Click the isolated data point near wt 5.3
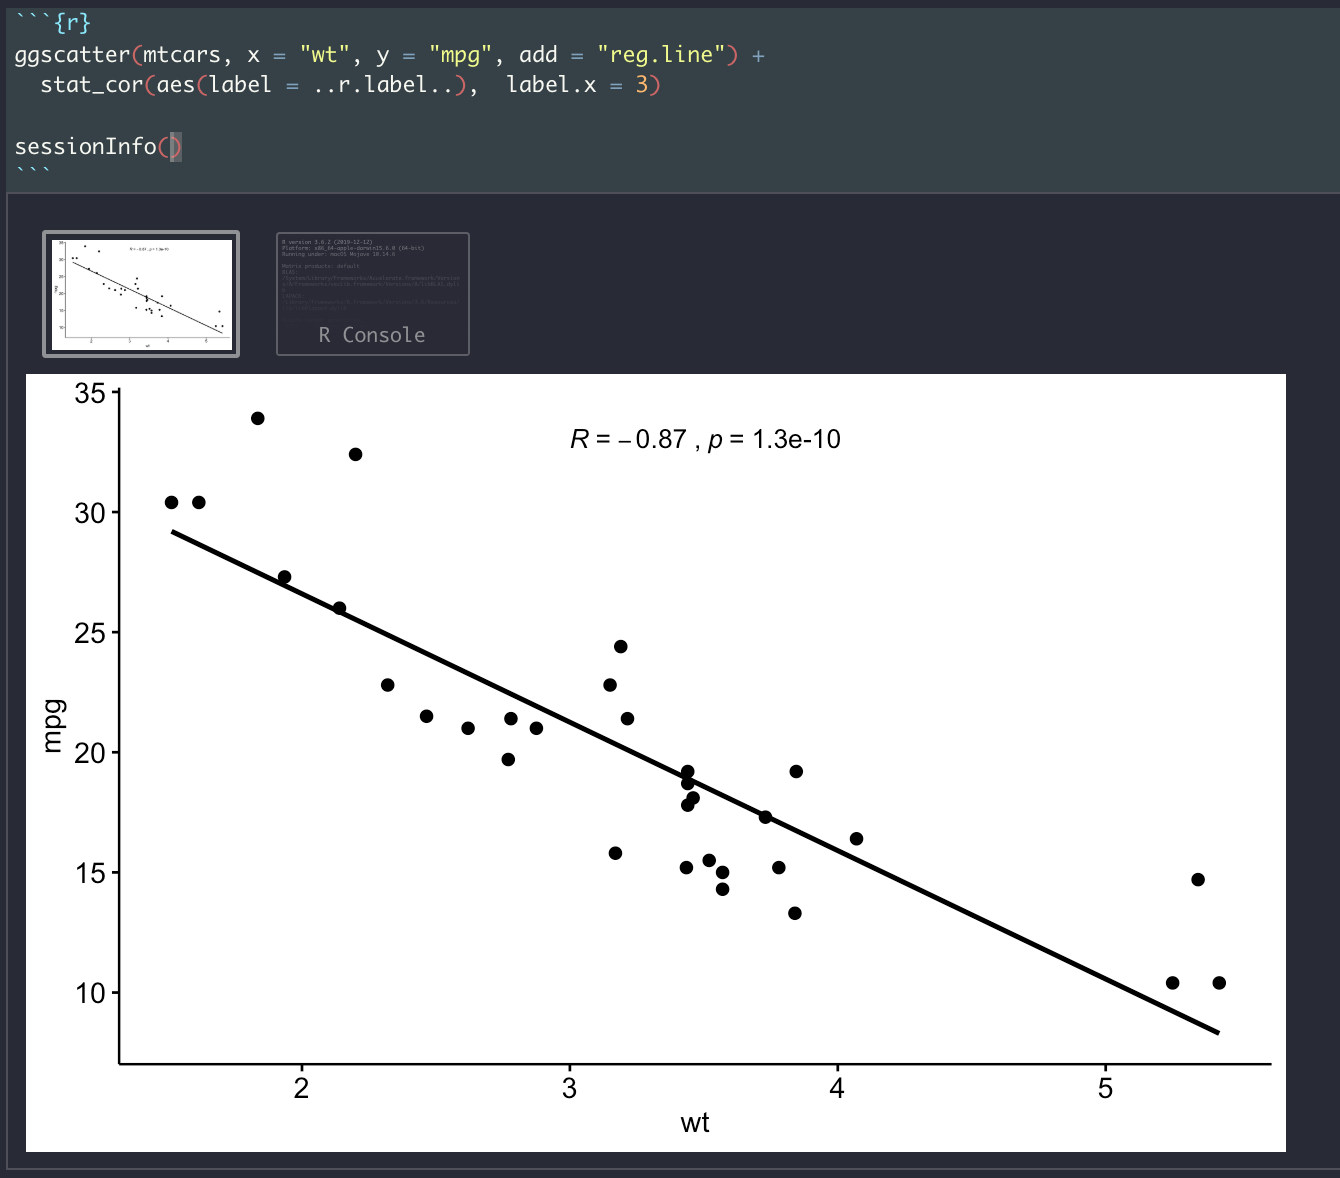Screen dimensions: 1340x1178 point(1197,880)
